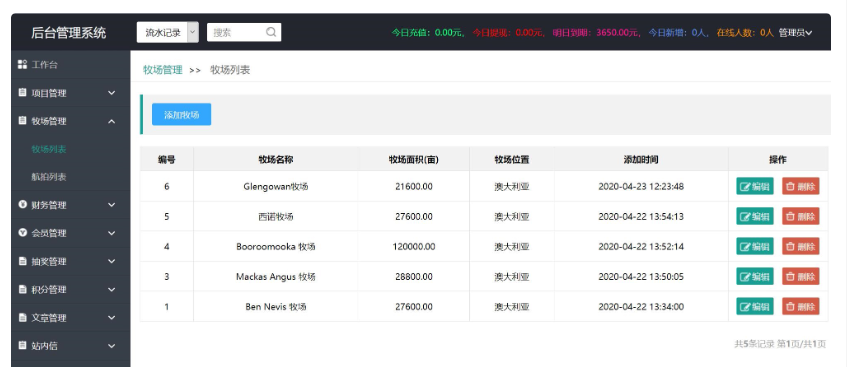Select 牧场列表 in the sidebar
The image size is (847, 367).
(x=49, y=149)
